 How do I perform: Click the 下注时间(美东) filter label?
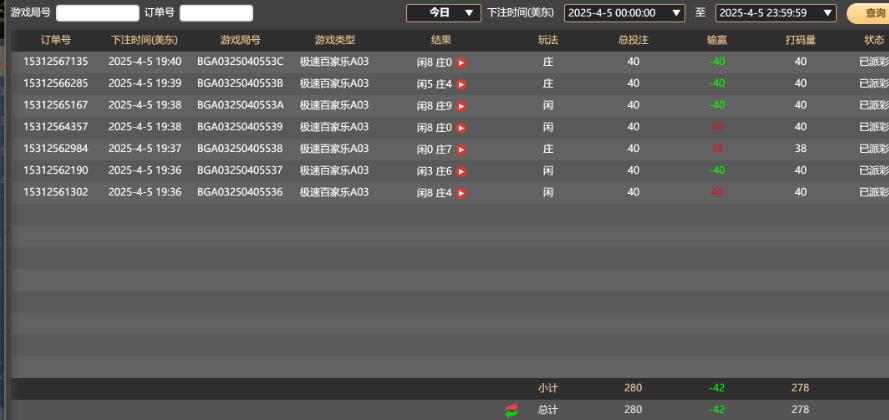[x=520, y=12]
